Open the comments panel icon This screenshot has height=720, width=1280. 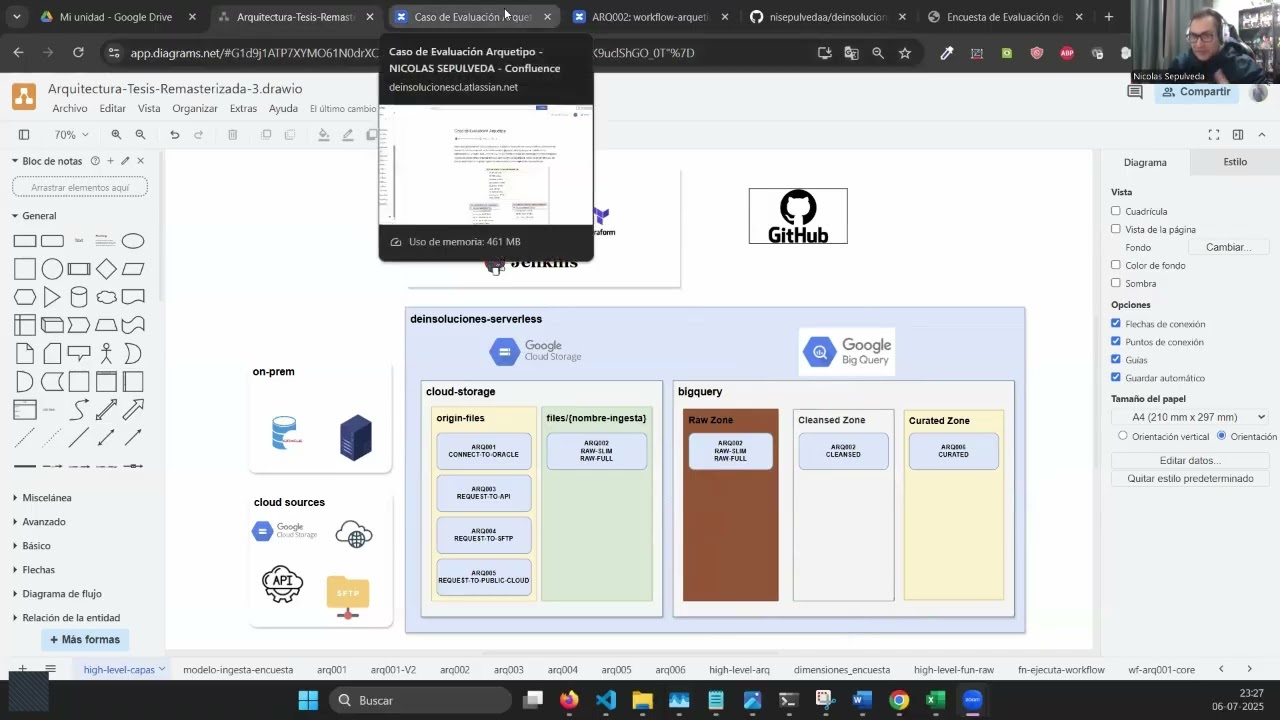pyautogui.click(x=1135, y=92)
